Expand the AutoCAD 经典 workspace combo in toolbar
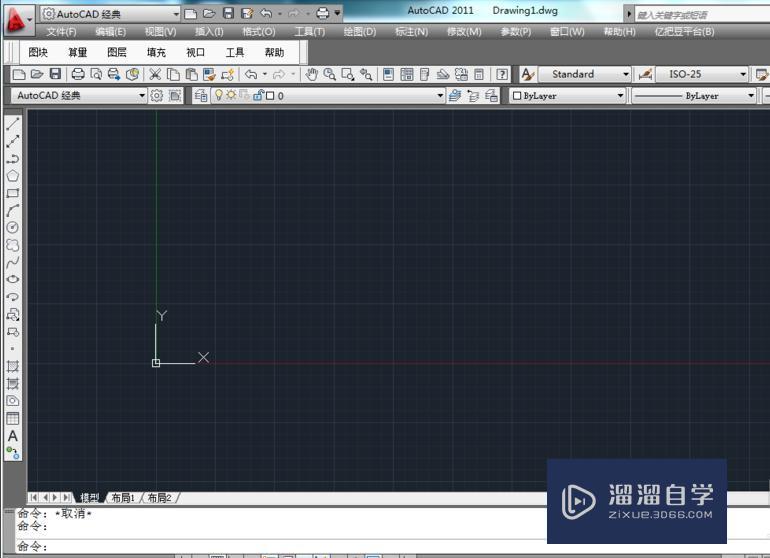The height and width of the screenshot is (558, 770). click(141, 95)
